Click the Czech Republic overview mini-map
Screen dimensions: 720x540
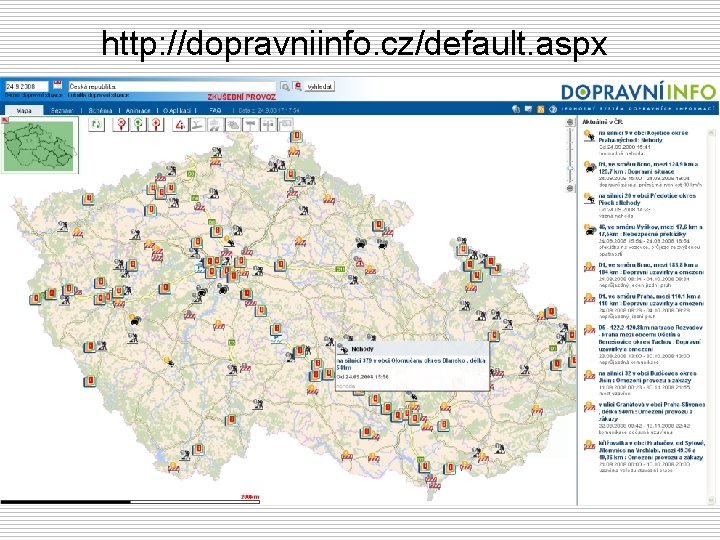click(40, 145)
